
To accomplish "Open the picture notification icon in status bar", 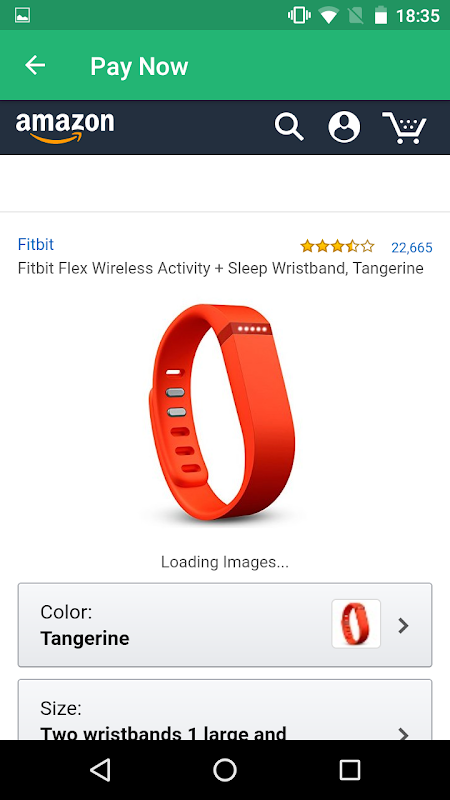I will pyautogui.click(x=22, y=15).
